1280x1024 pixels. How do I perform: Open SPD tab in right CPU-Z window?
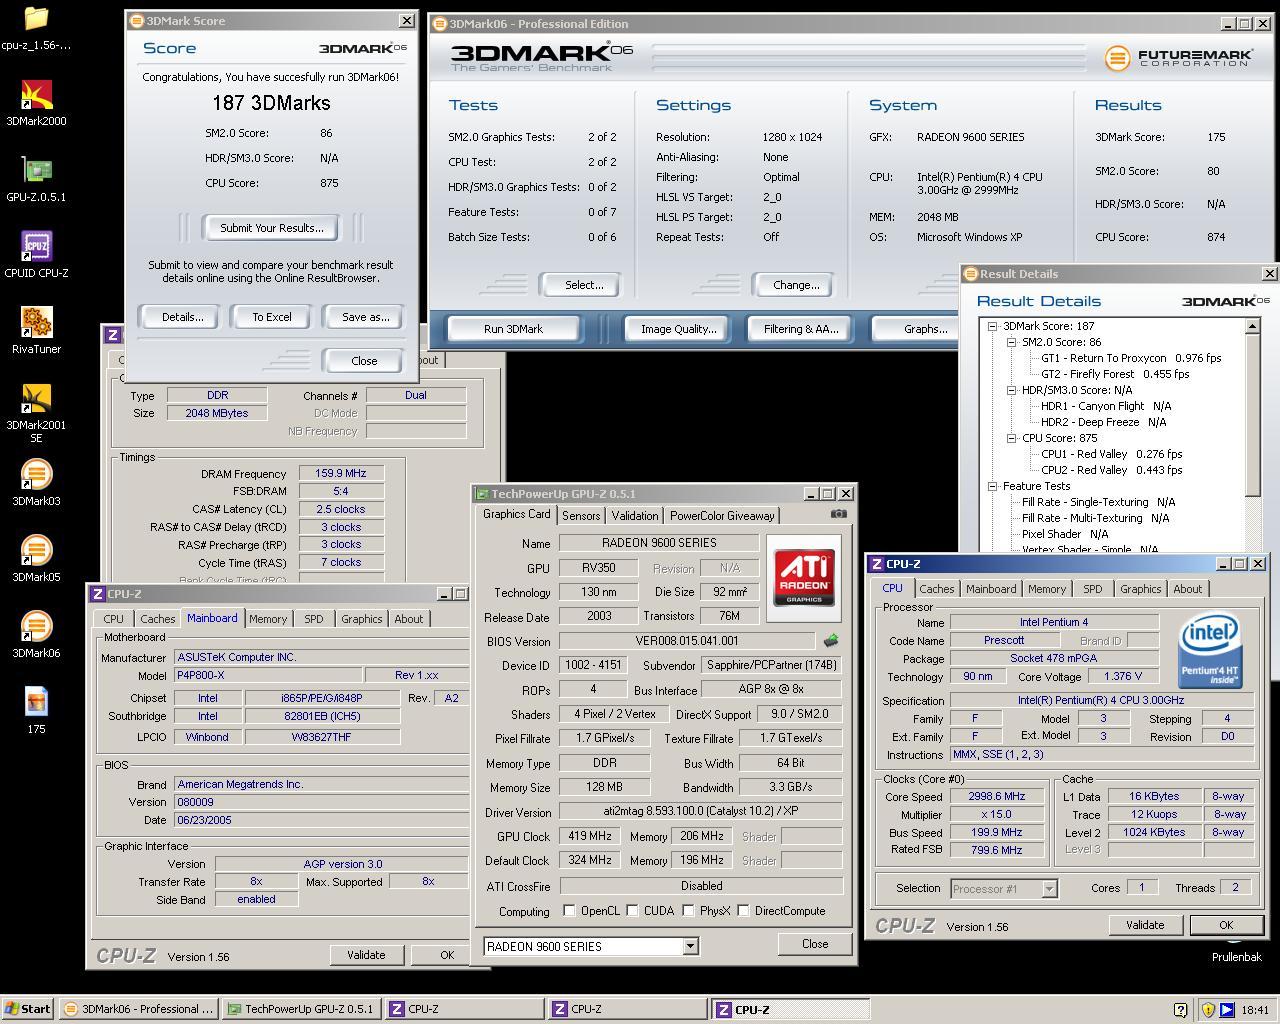pos(1092,589)
